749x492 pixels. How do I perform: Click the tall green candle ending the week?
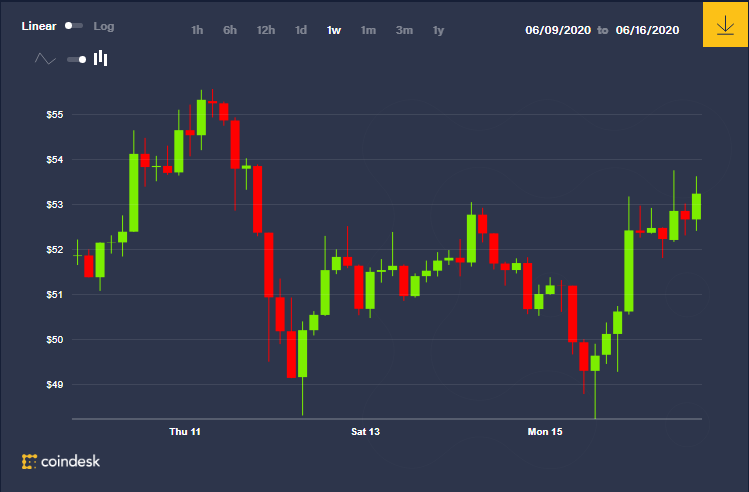click(x=696, y=206)
